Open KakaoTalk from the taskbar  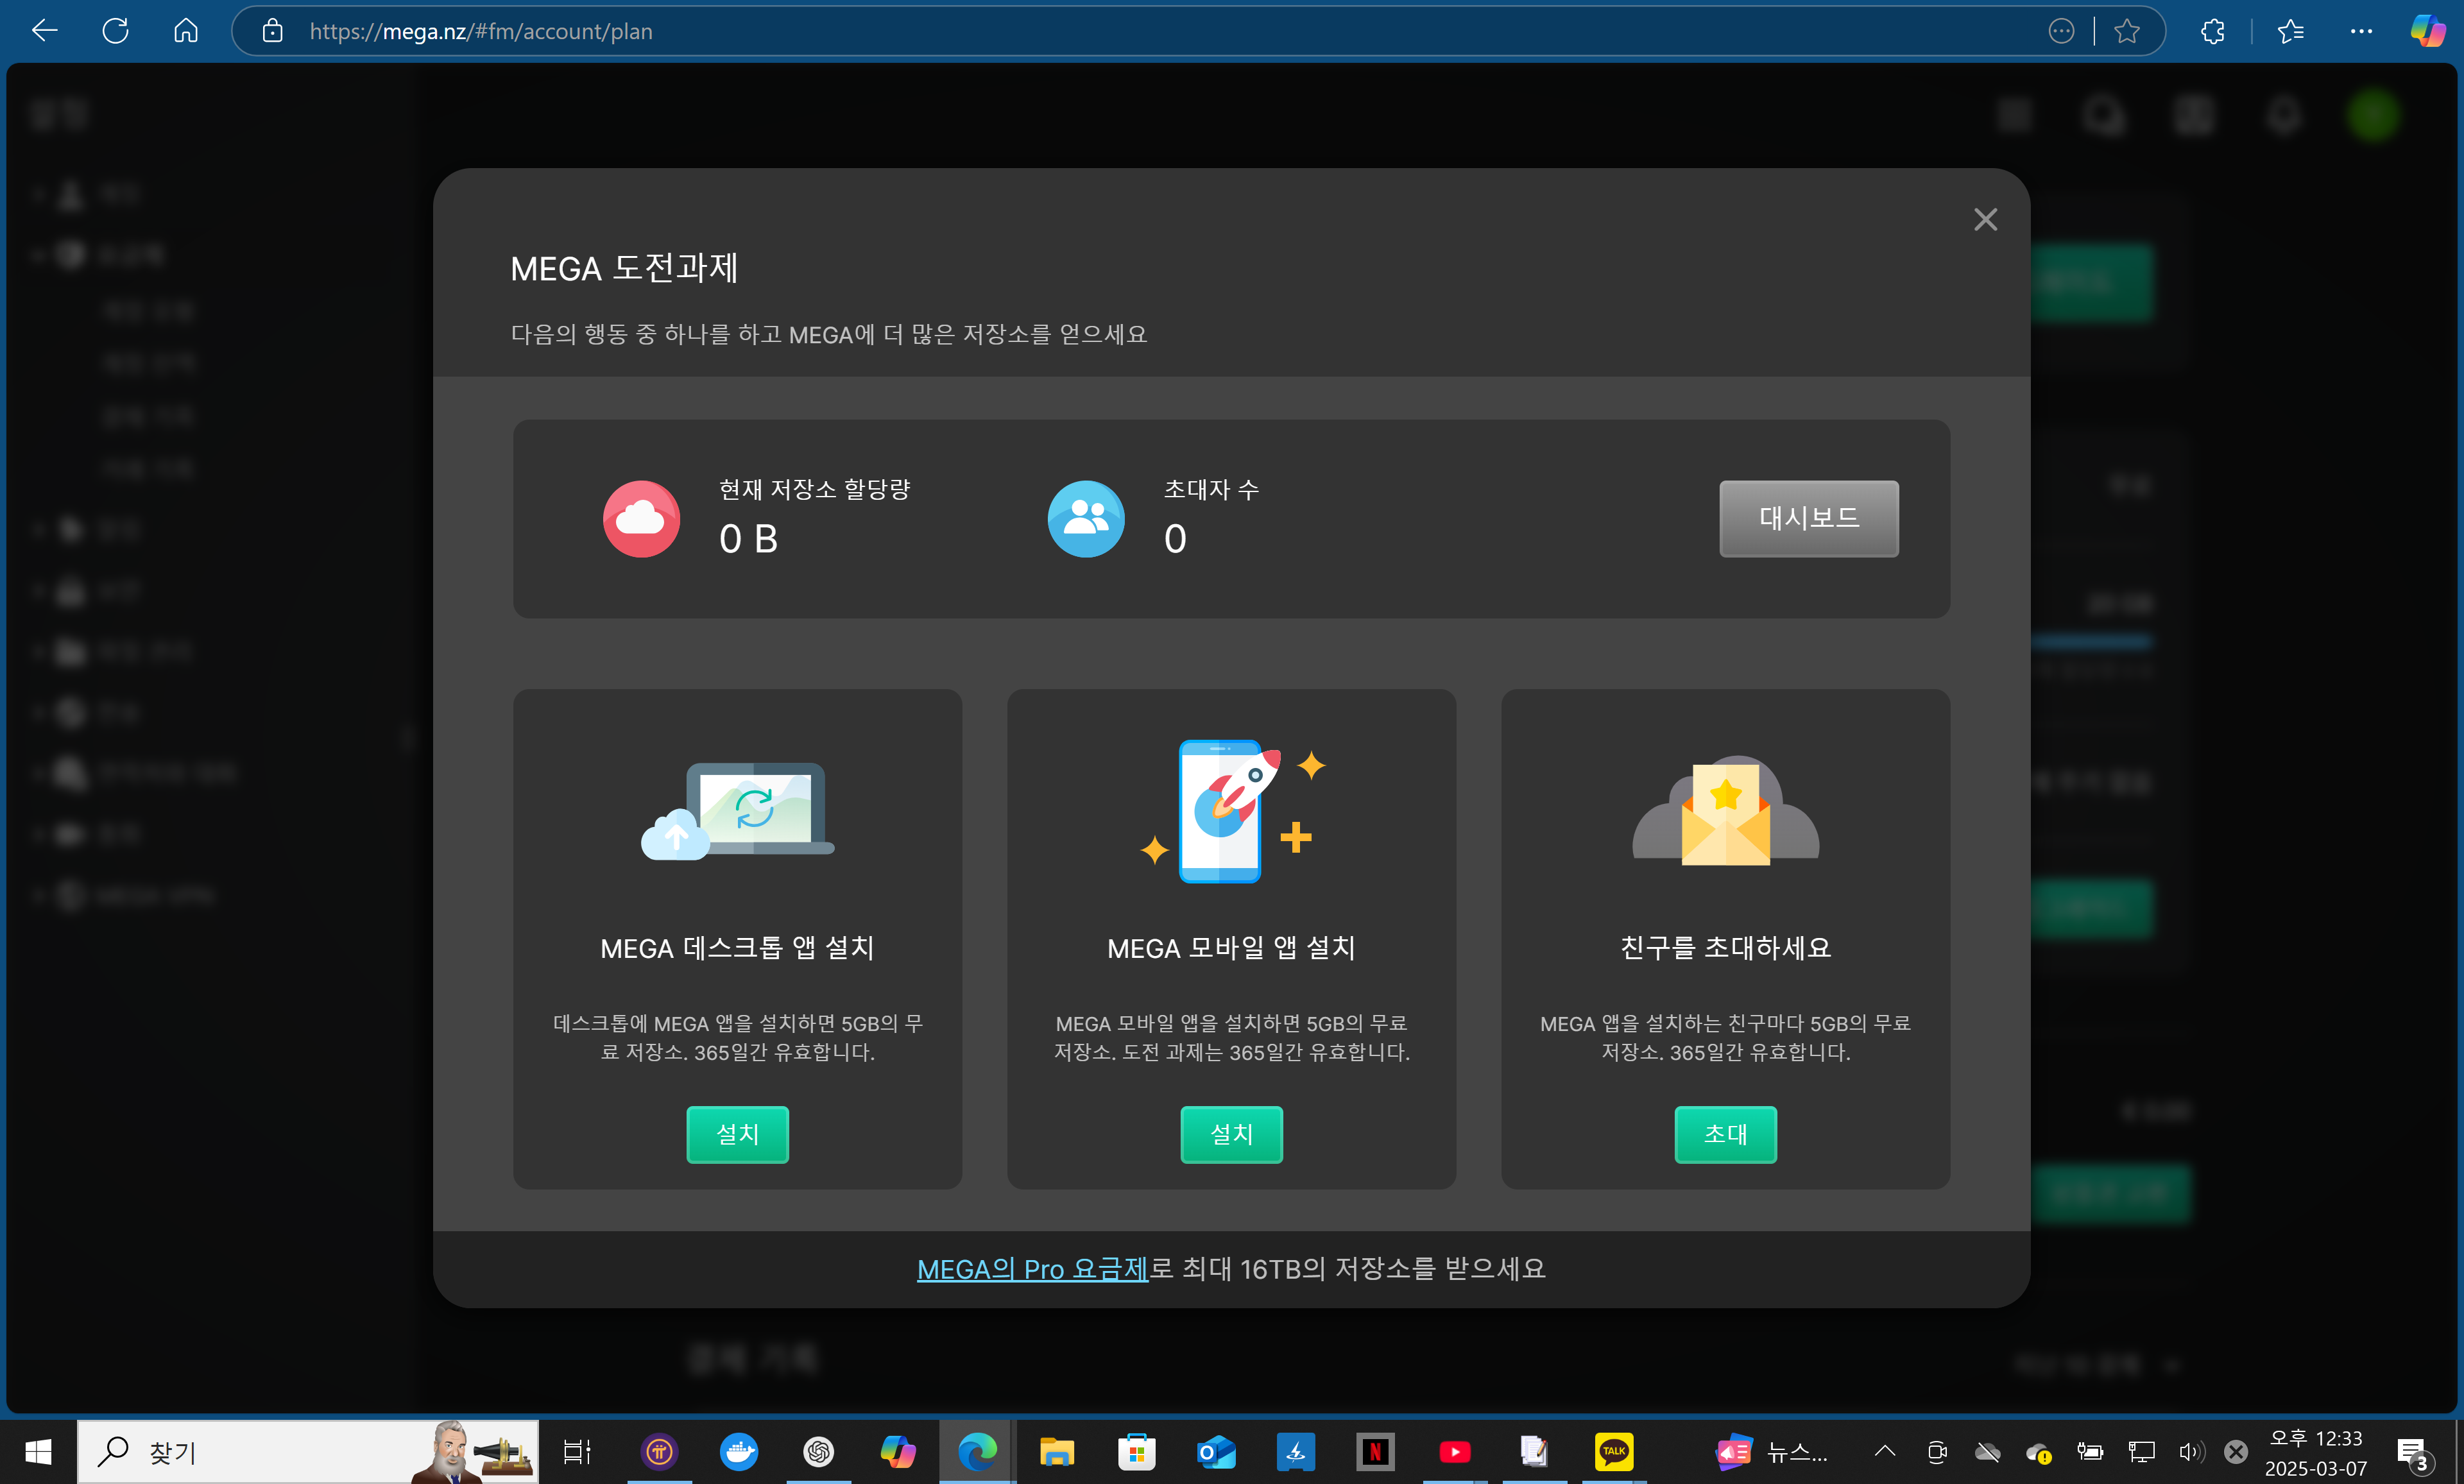pos(1613,1451)
